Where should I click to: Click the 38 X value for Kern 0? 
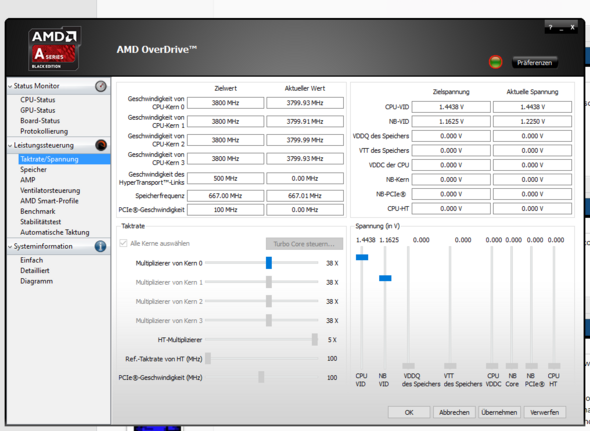tap(332, 263)
